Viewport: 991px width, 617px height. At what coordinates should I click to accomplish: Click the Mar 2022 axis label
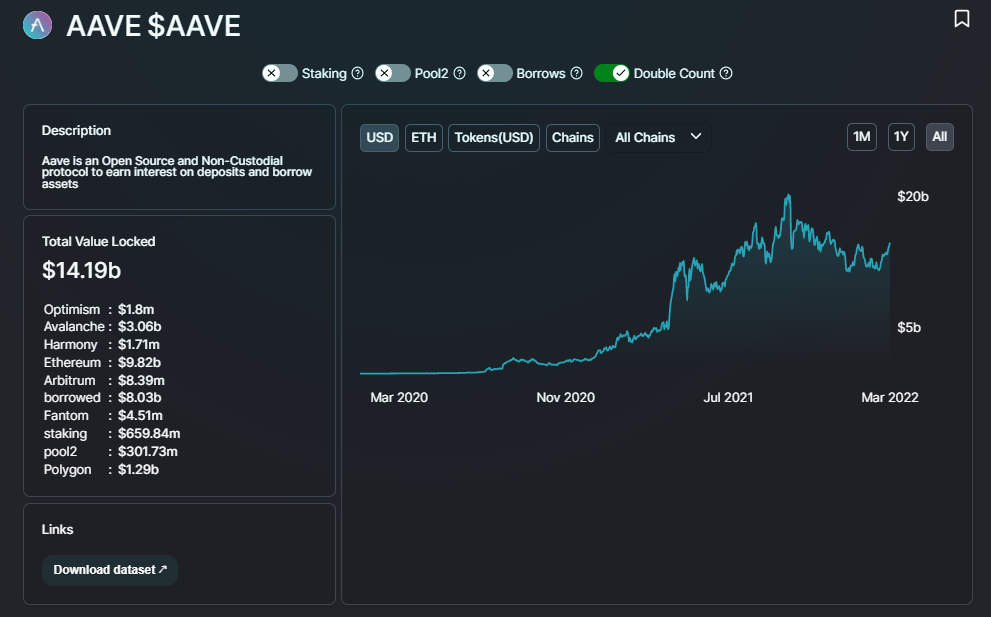(x=890, y=398)
